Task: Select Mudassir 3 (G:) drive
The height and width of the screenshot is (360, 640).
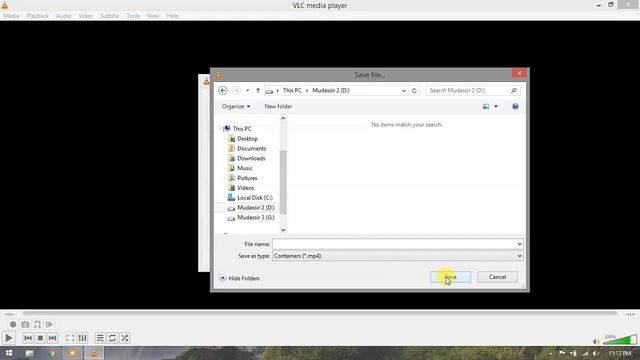Action: [256, 218]
